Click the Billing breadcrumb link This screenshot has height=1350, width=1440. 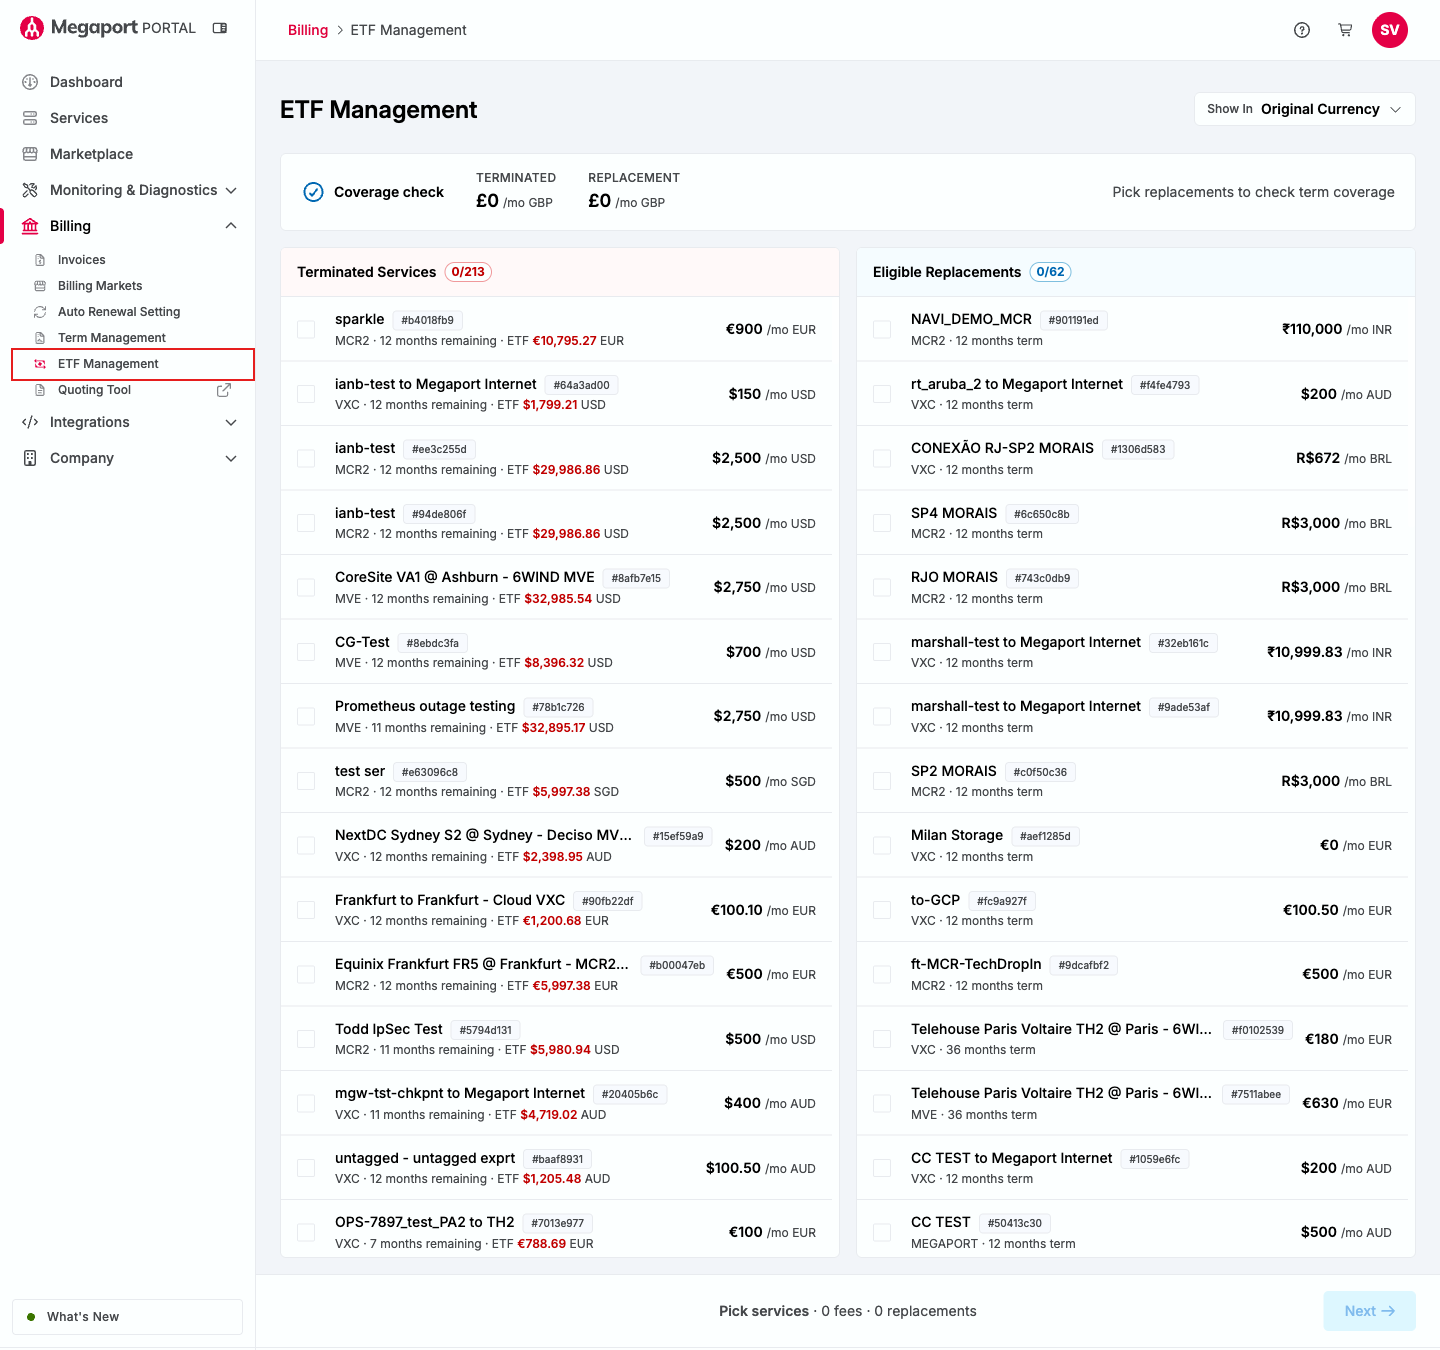point(308,30)
